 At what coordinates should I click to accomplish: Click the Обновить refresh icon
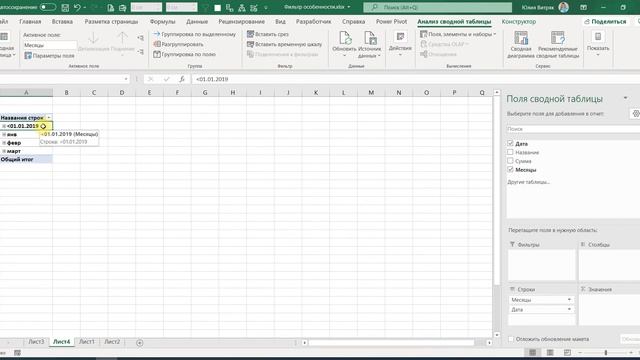tap(344, 38)
